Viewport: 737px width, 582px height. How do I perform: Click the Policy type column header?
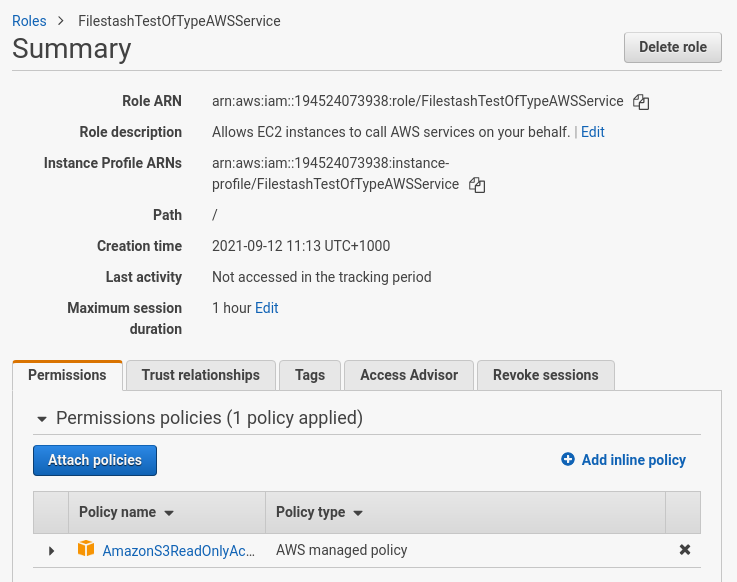(465, 512)
